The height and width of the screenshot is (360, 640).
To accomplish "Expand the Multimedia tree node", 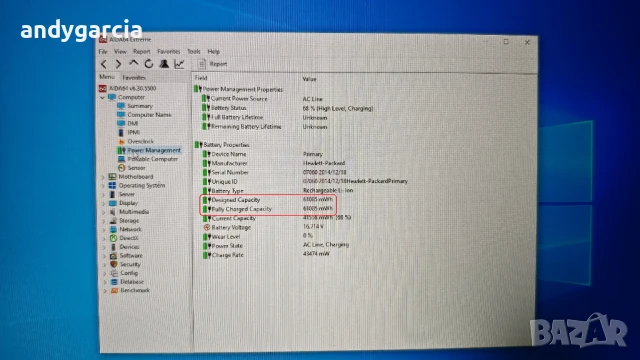I will pyautogui.click(x=104, y=212).
